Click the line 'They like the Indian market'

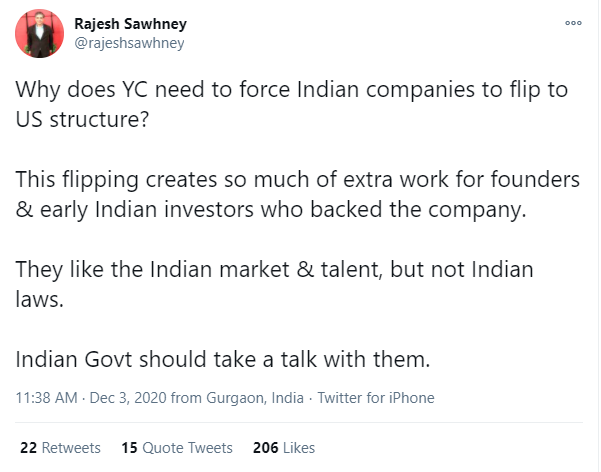coord(274,270)
